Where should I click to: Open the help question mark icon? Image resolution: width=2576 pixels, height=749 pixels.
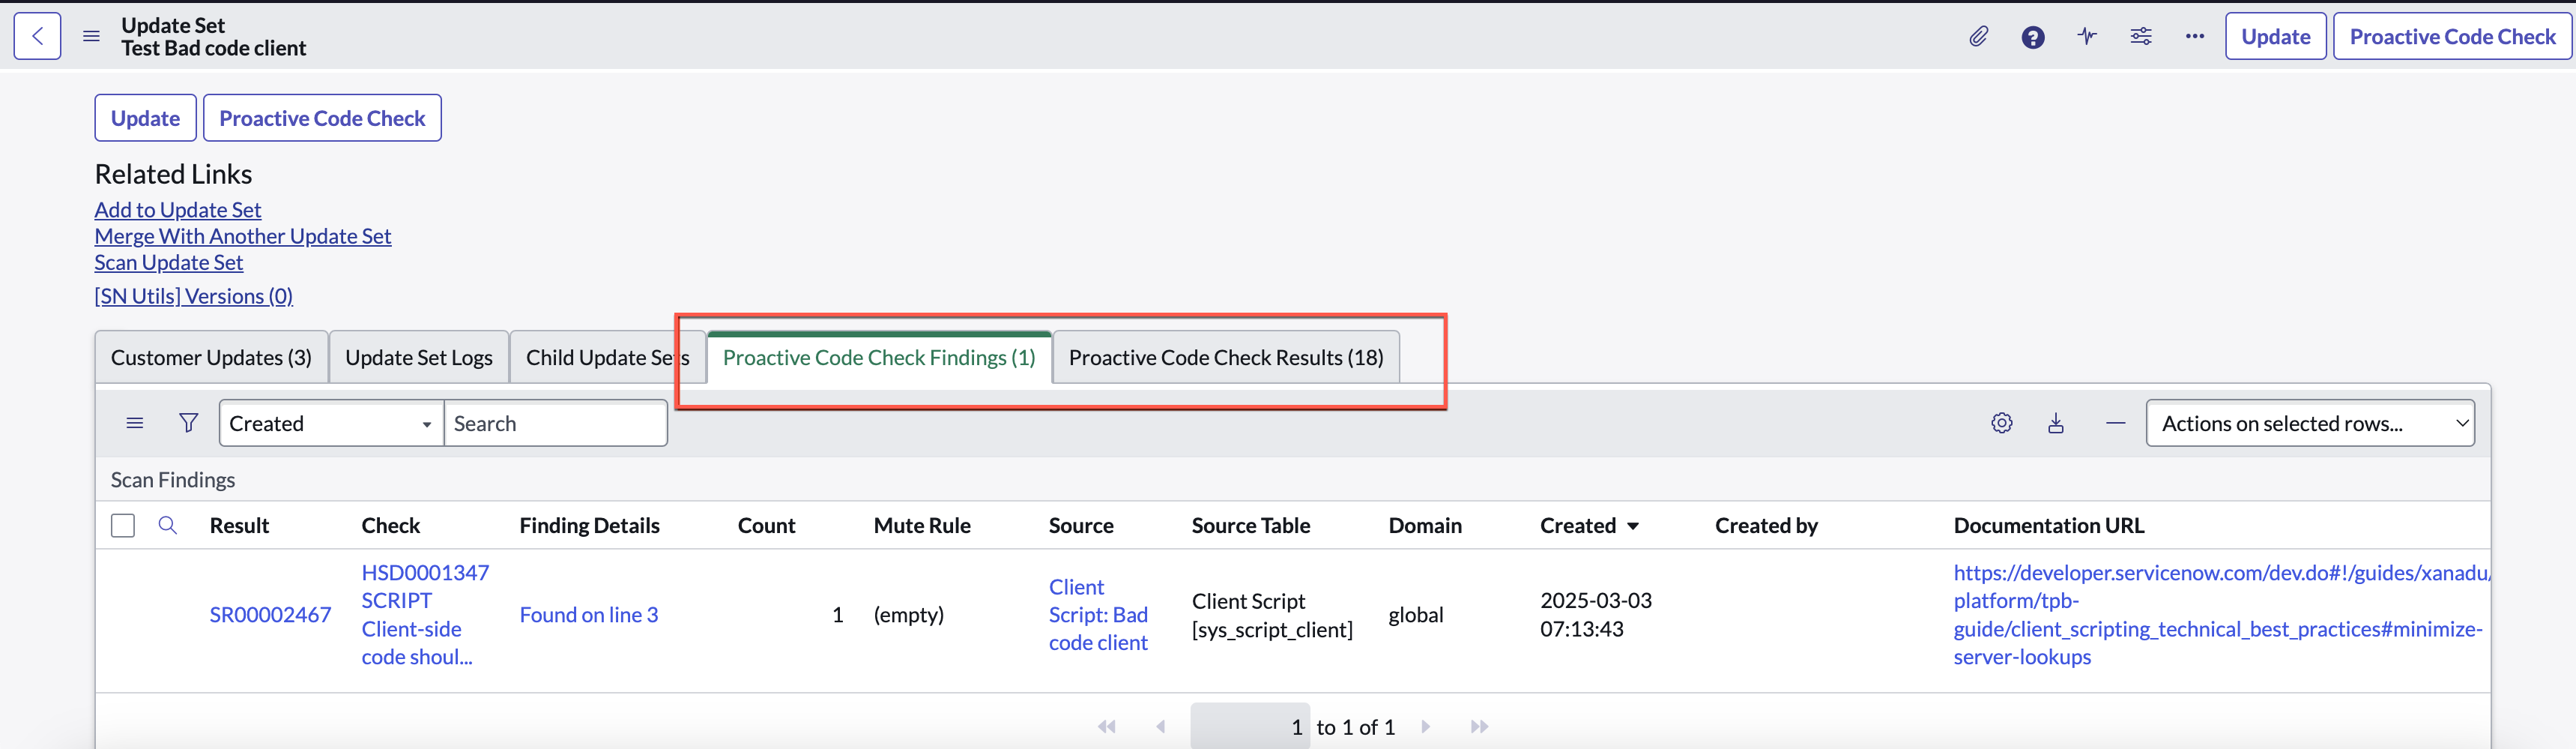2032,37
